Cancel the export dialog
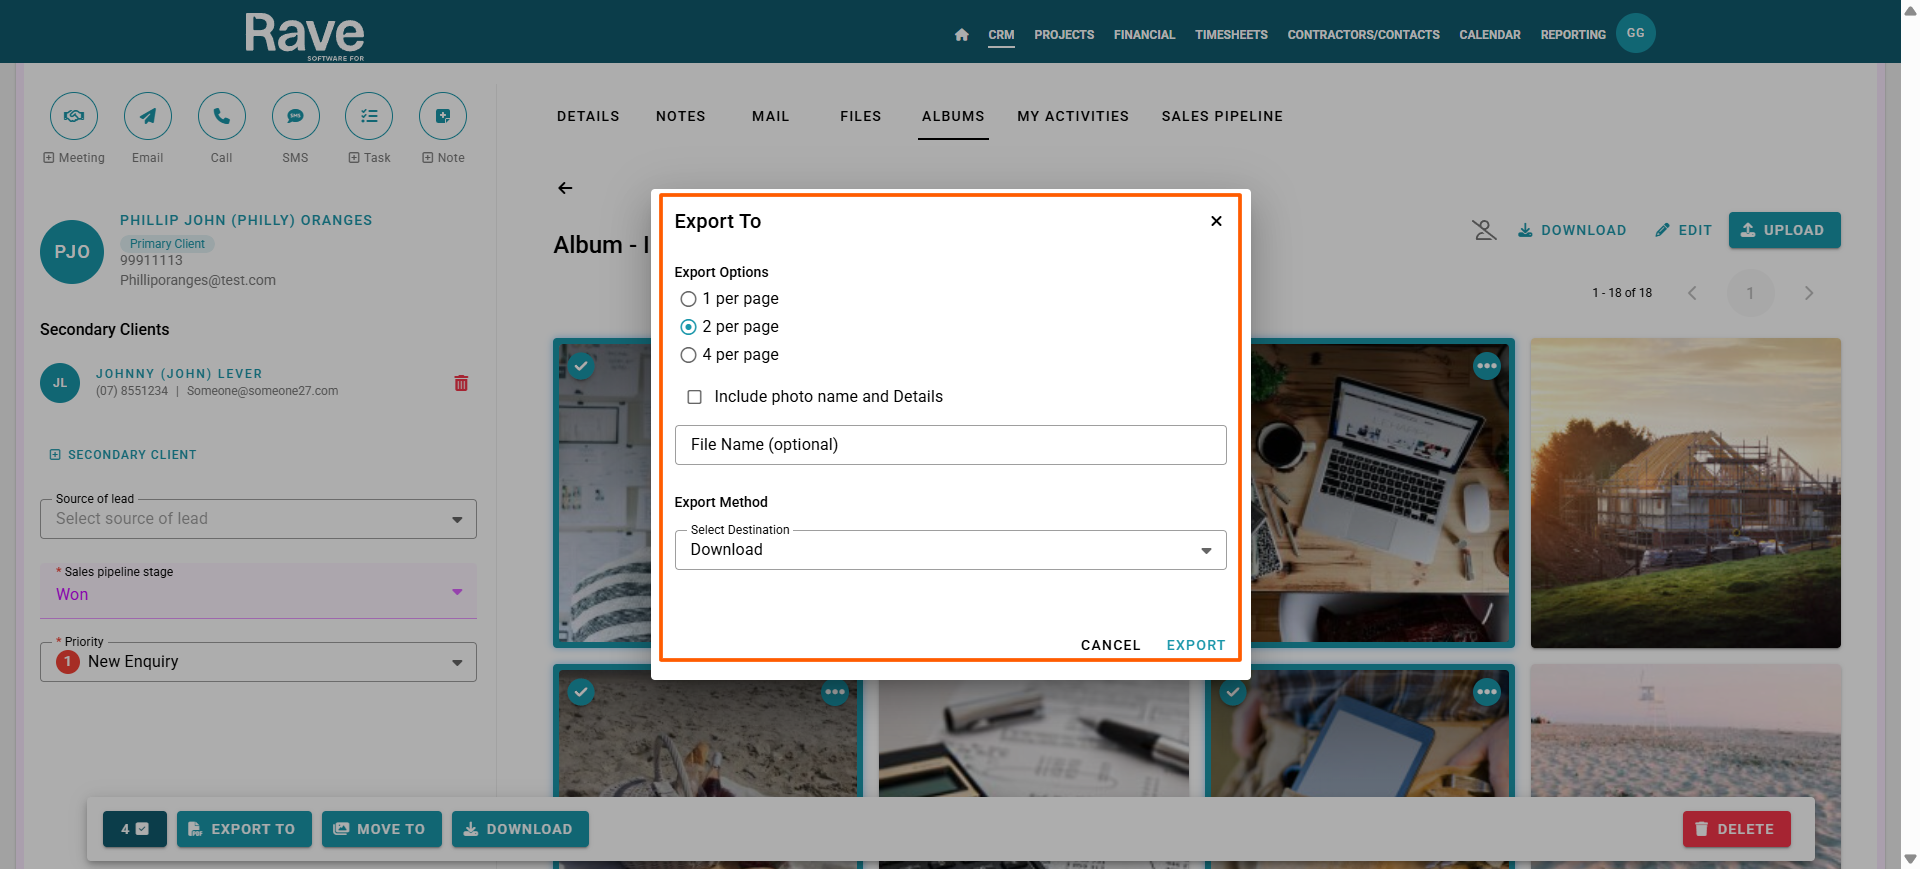 (1110, 645)
